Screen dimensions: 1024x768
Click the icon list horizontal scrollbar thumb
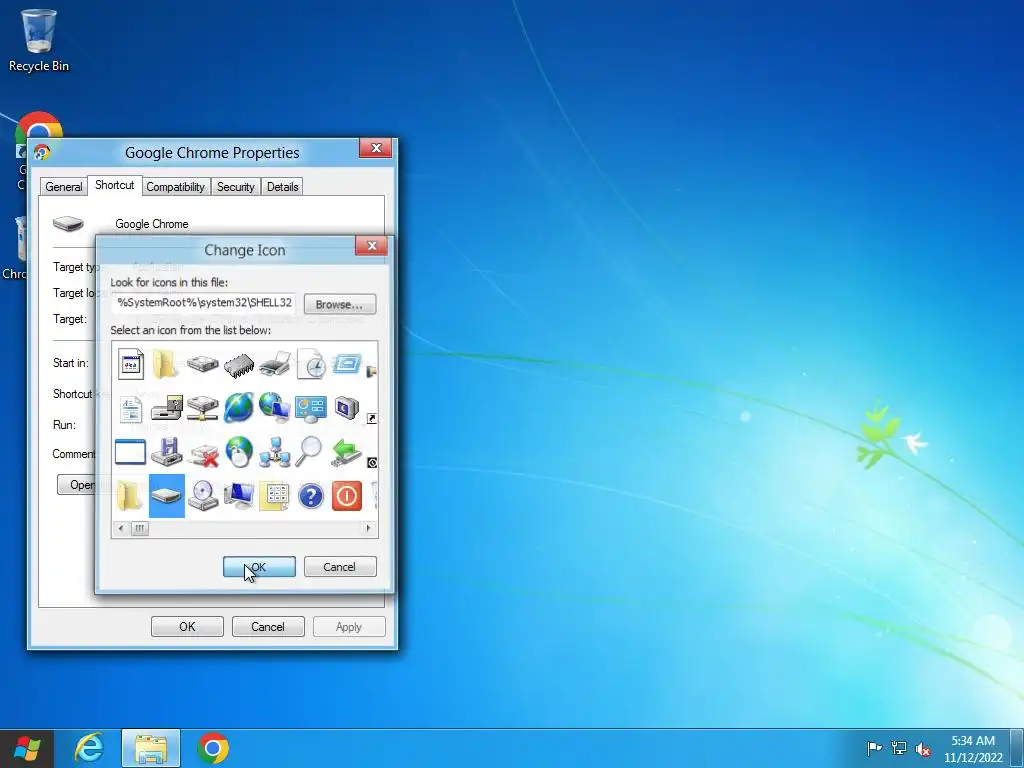(x=140, y=528)
